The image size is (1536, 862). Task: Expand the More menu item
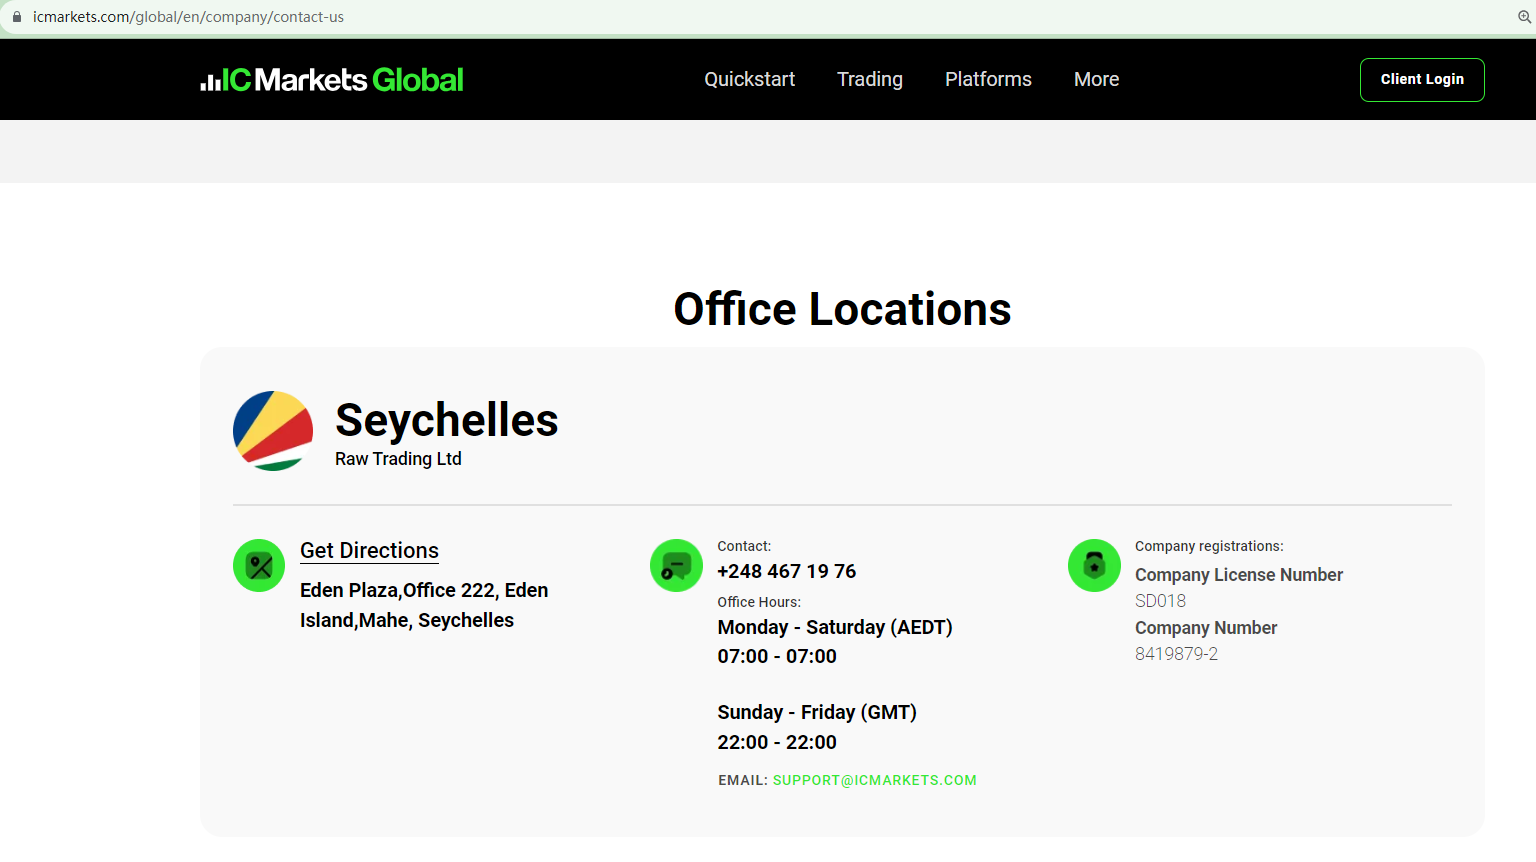(1096, 80)
